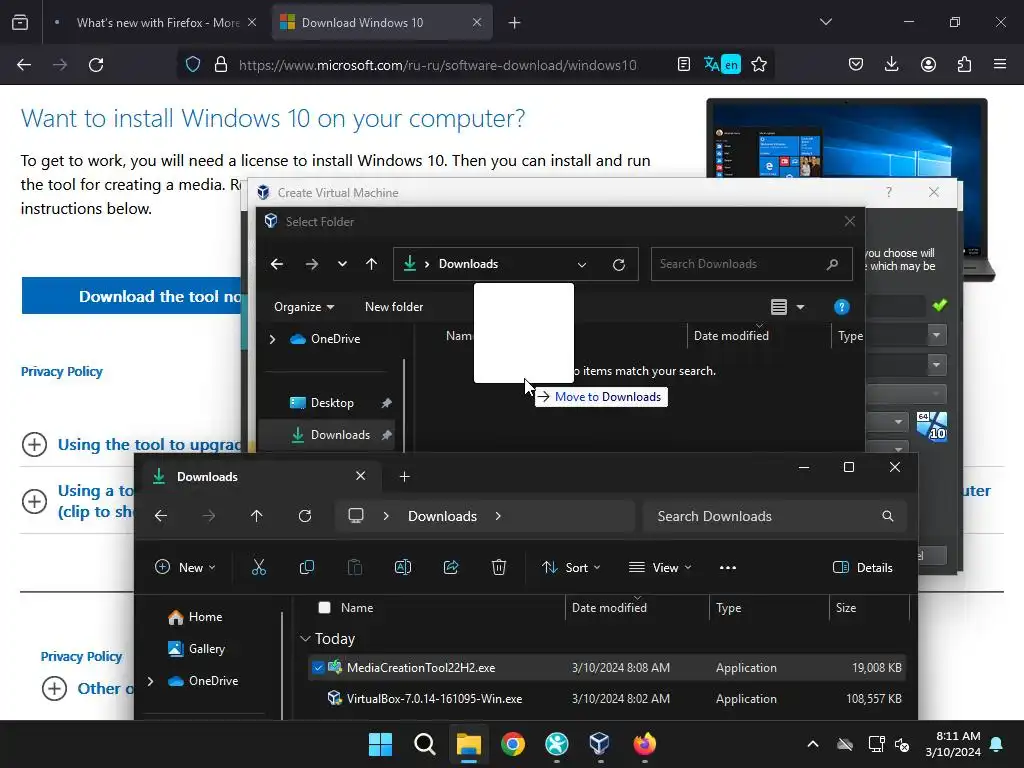Image resolution: width=1024 pixels, height=768 pixels.
Task: Click the back arrow in Explorer window
Action: coord(161,516)
